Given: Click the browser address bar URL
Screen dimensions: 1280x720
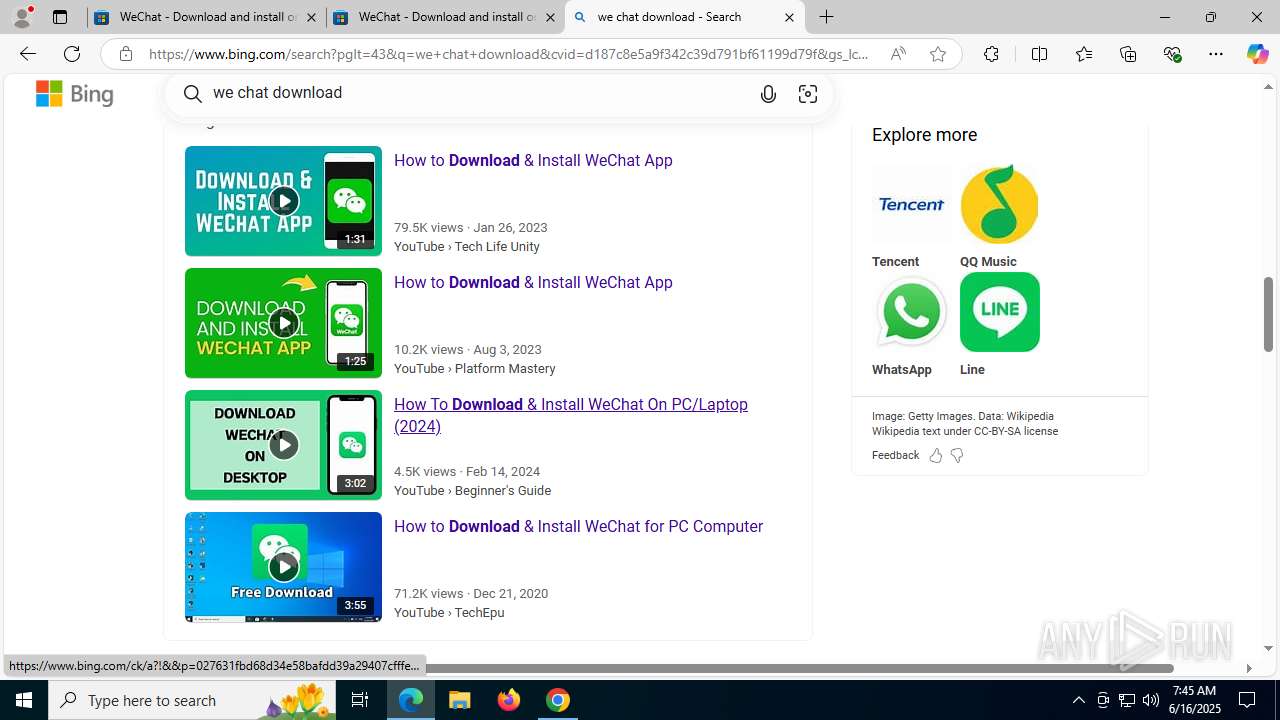Looking at the screenshot, I should point(509,54).
